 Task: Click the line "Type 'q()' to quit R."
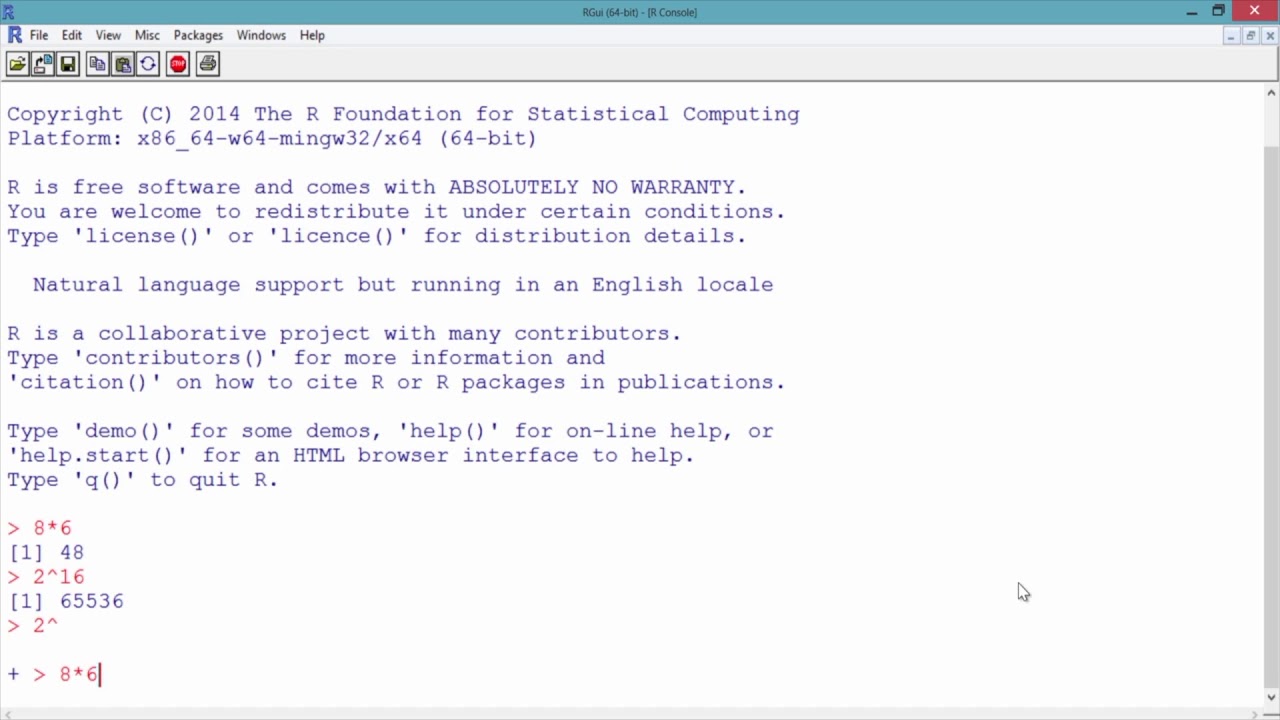pos(143,480)
